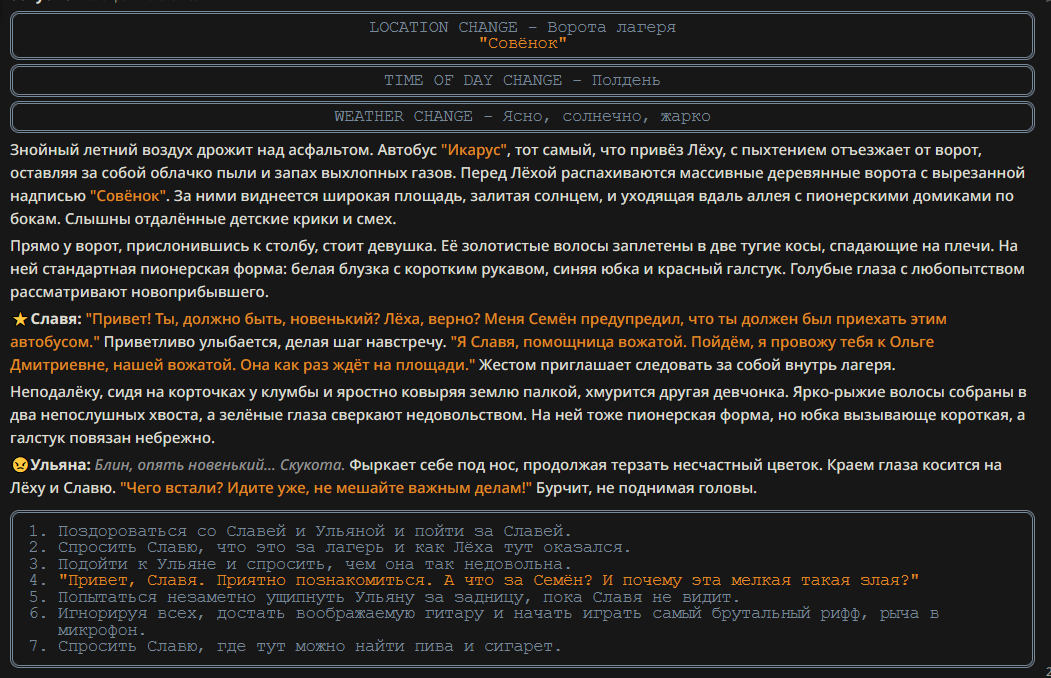Screen dimensions: 1051x678
Task: Click Ульяна's thought "Блин, опять новенький... Скукота."
Action: point(220,465)
